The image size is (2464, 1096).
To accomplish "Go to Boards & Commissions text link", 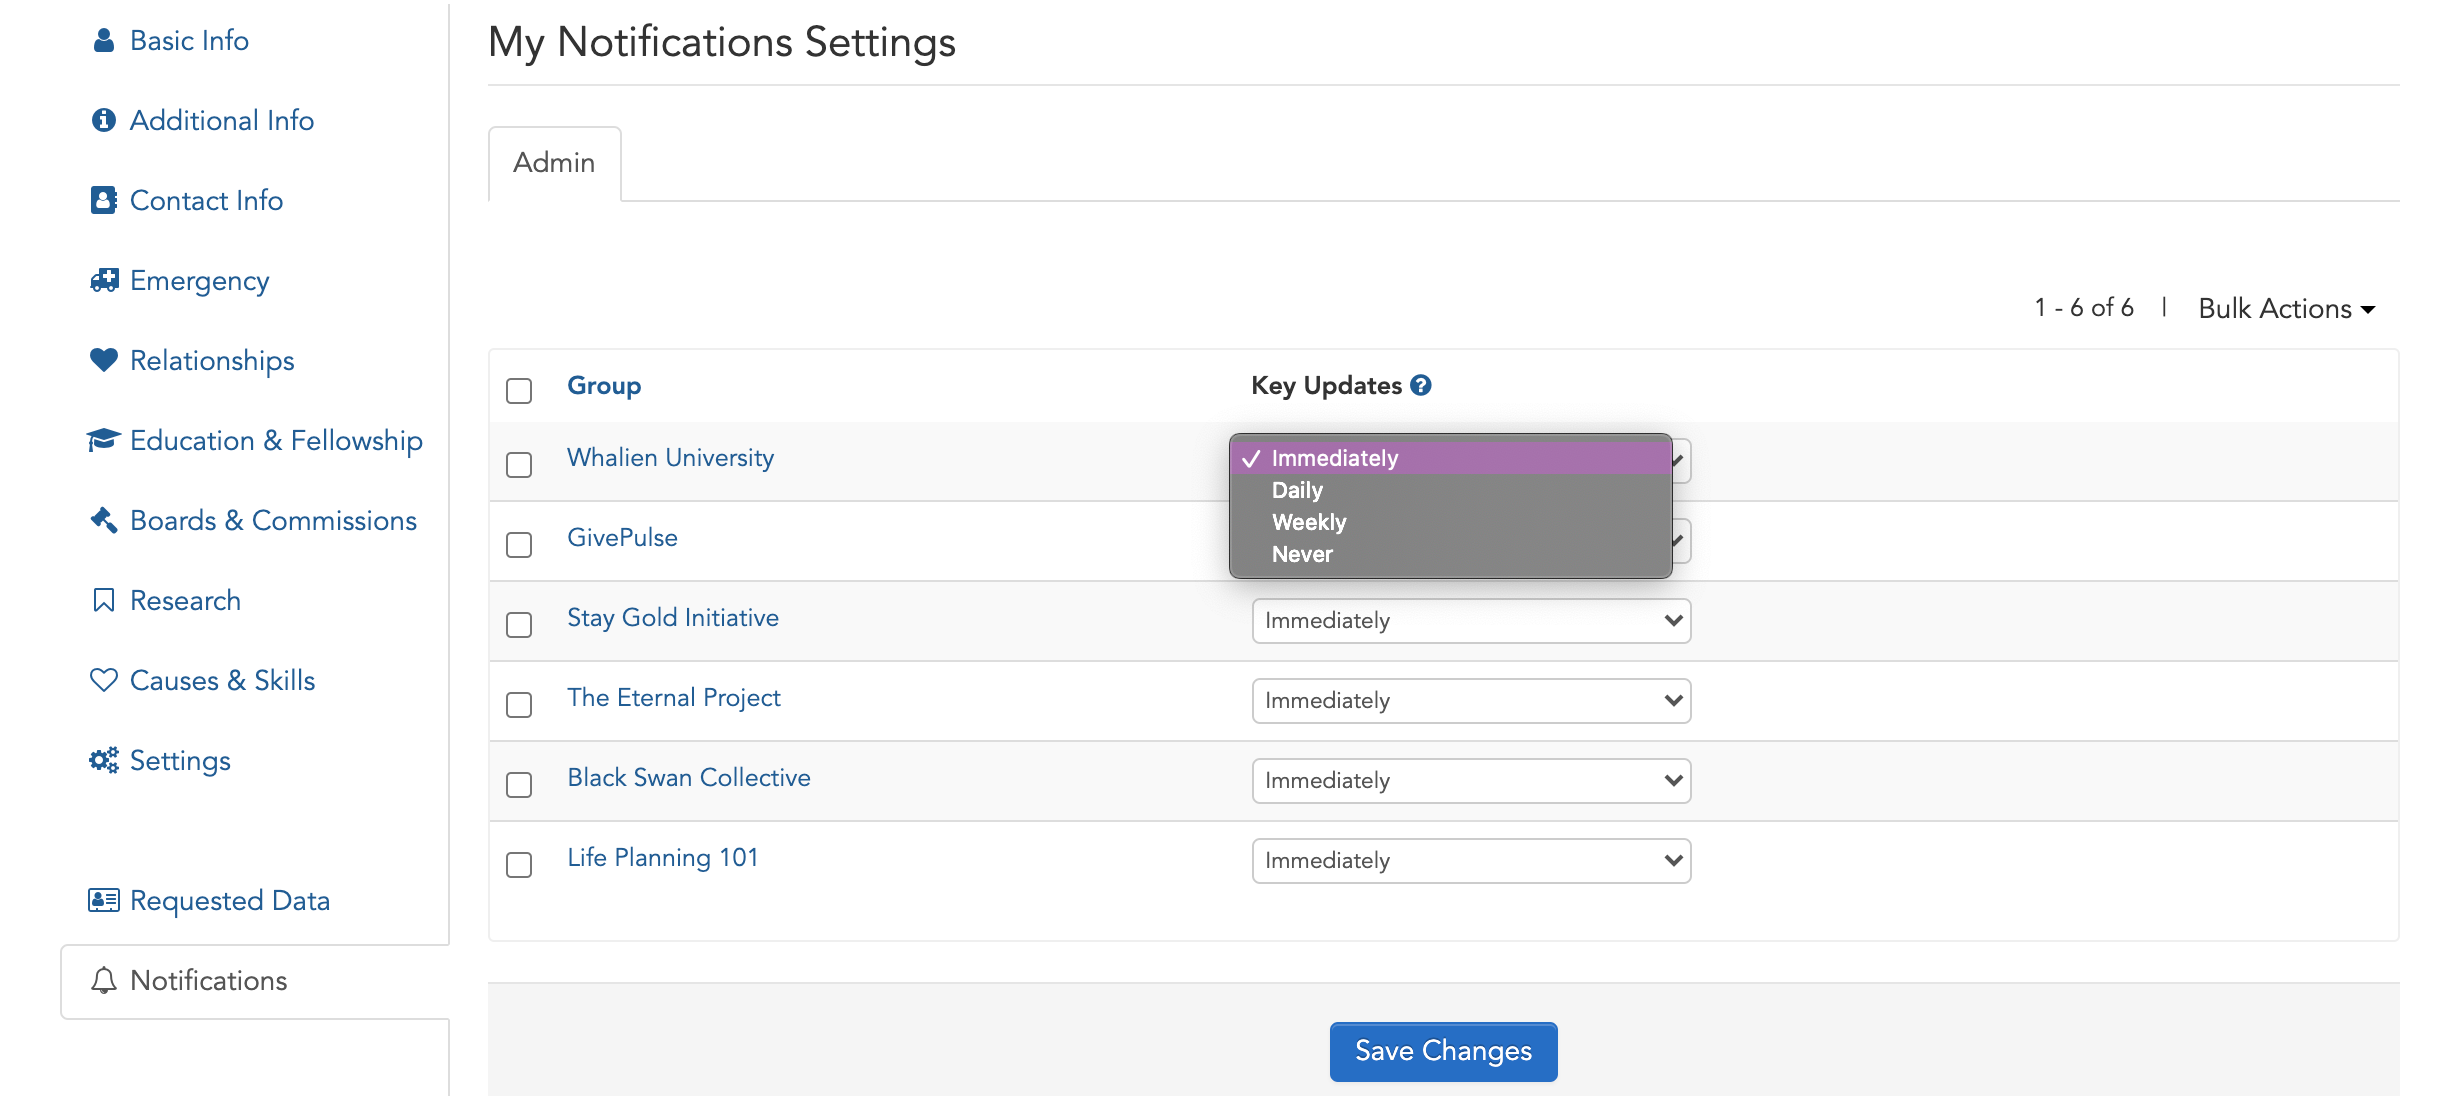I will pos(273,520).
